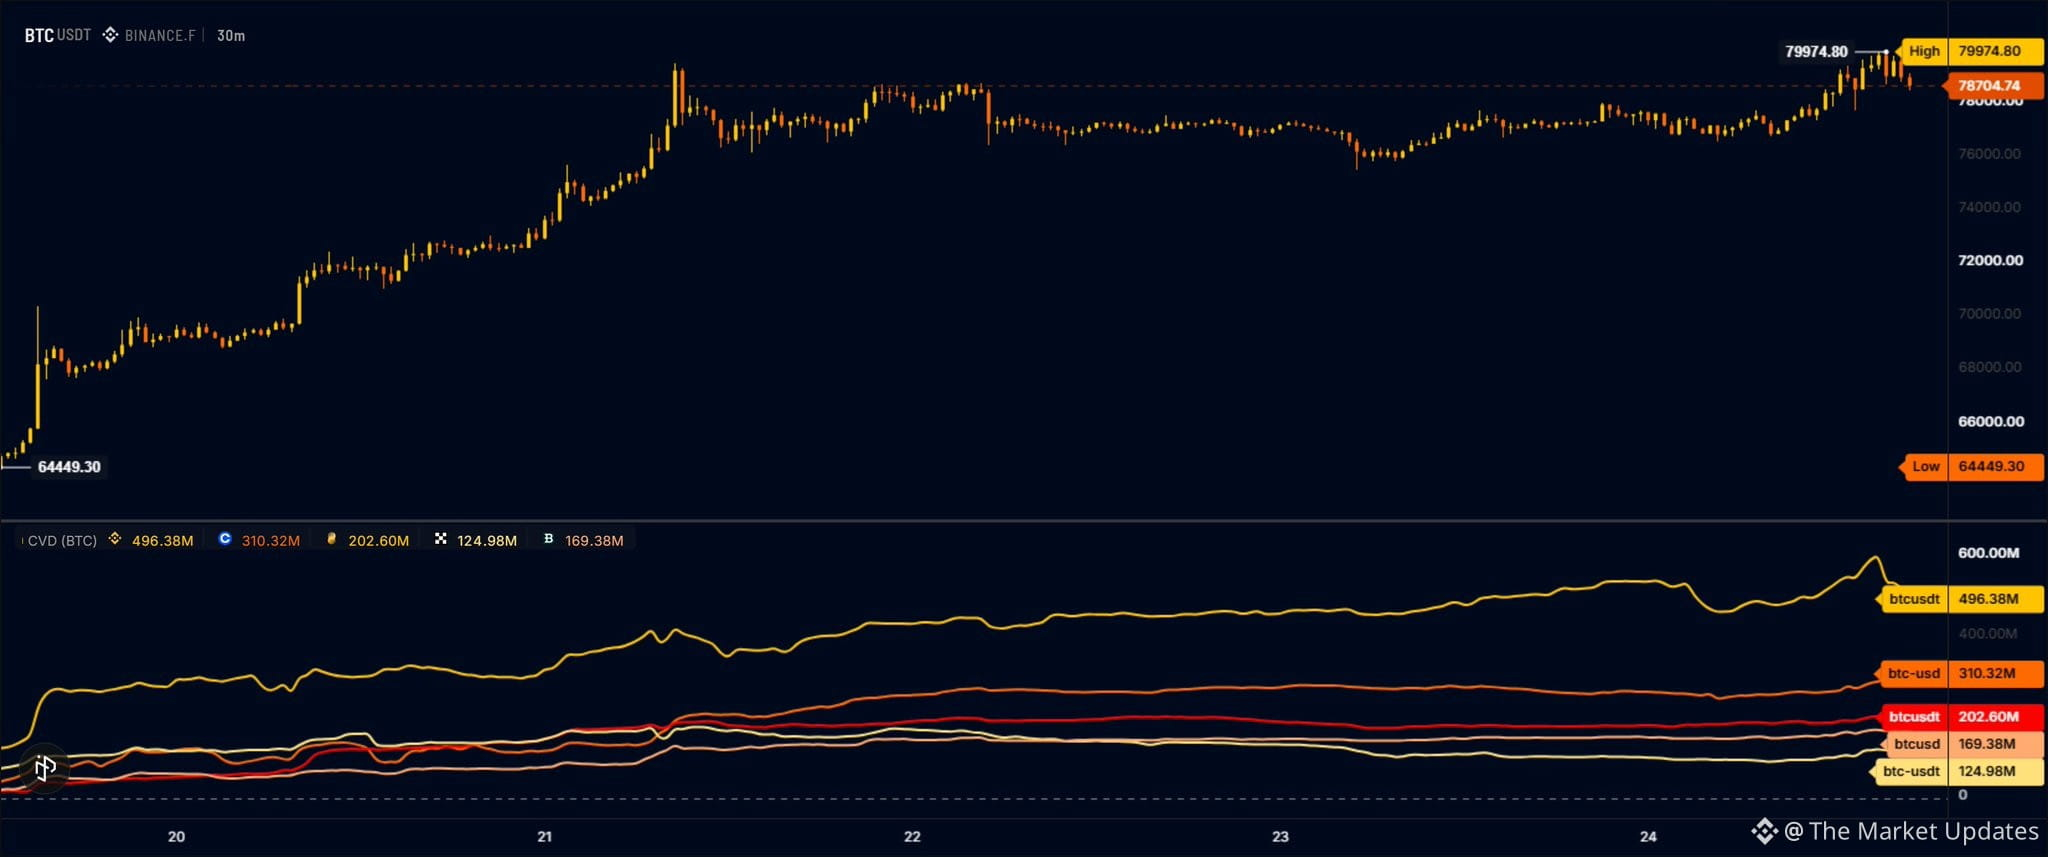
Task: Select the red btcusdt 202.60M series label
Action: 1961,716
